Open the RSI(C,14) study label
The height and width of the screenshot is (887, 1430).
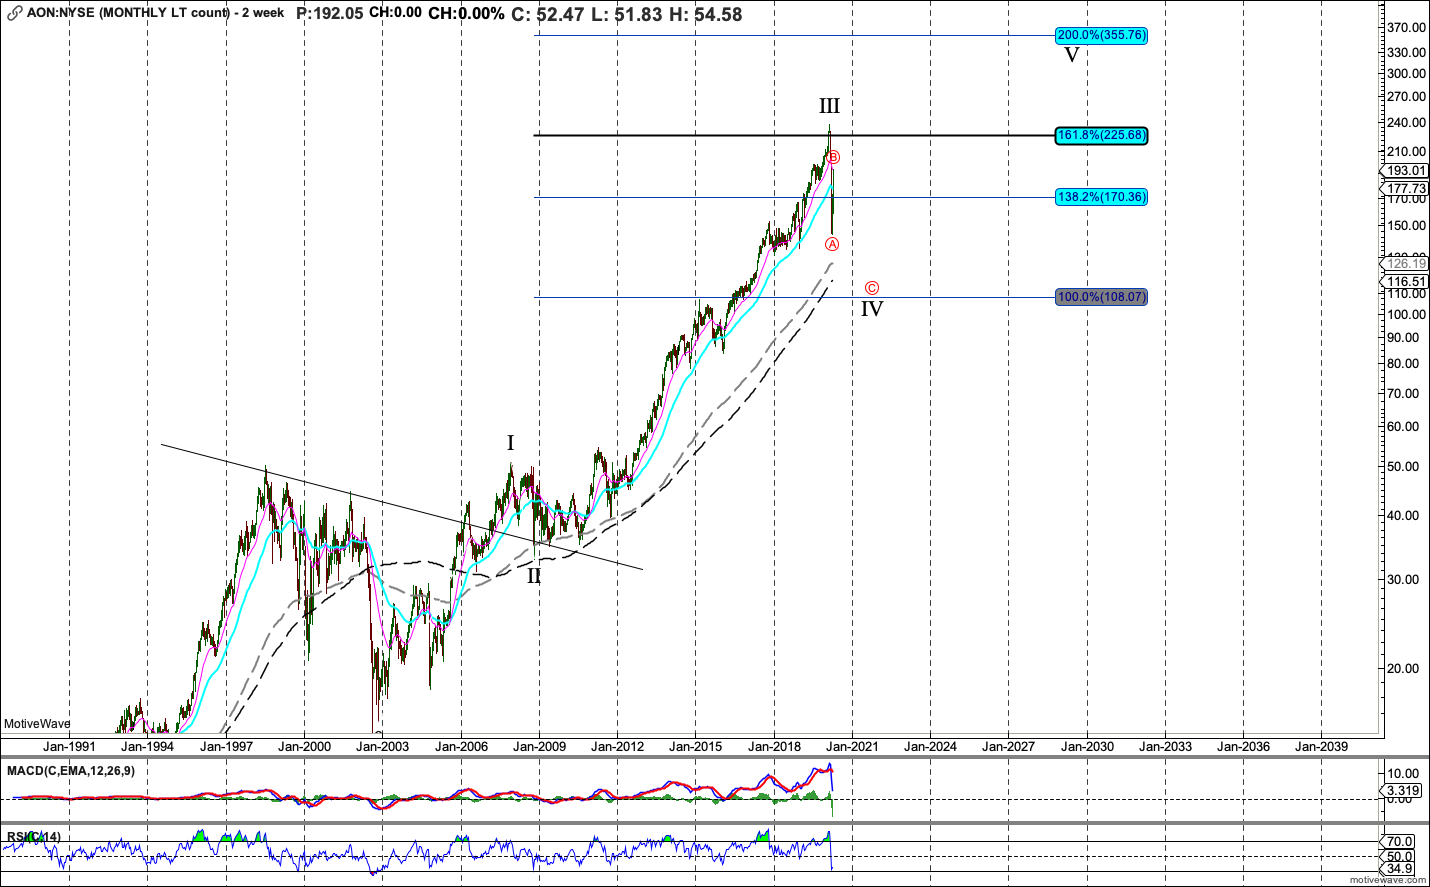click(34, 837)
